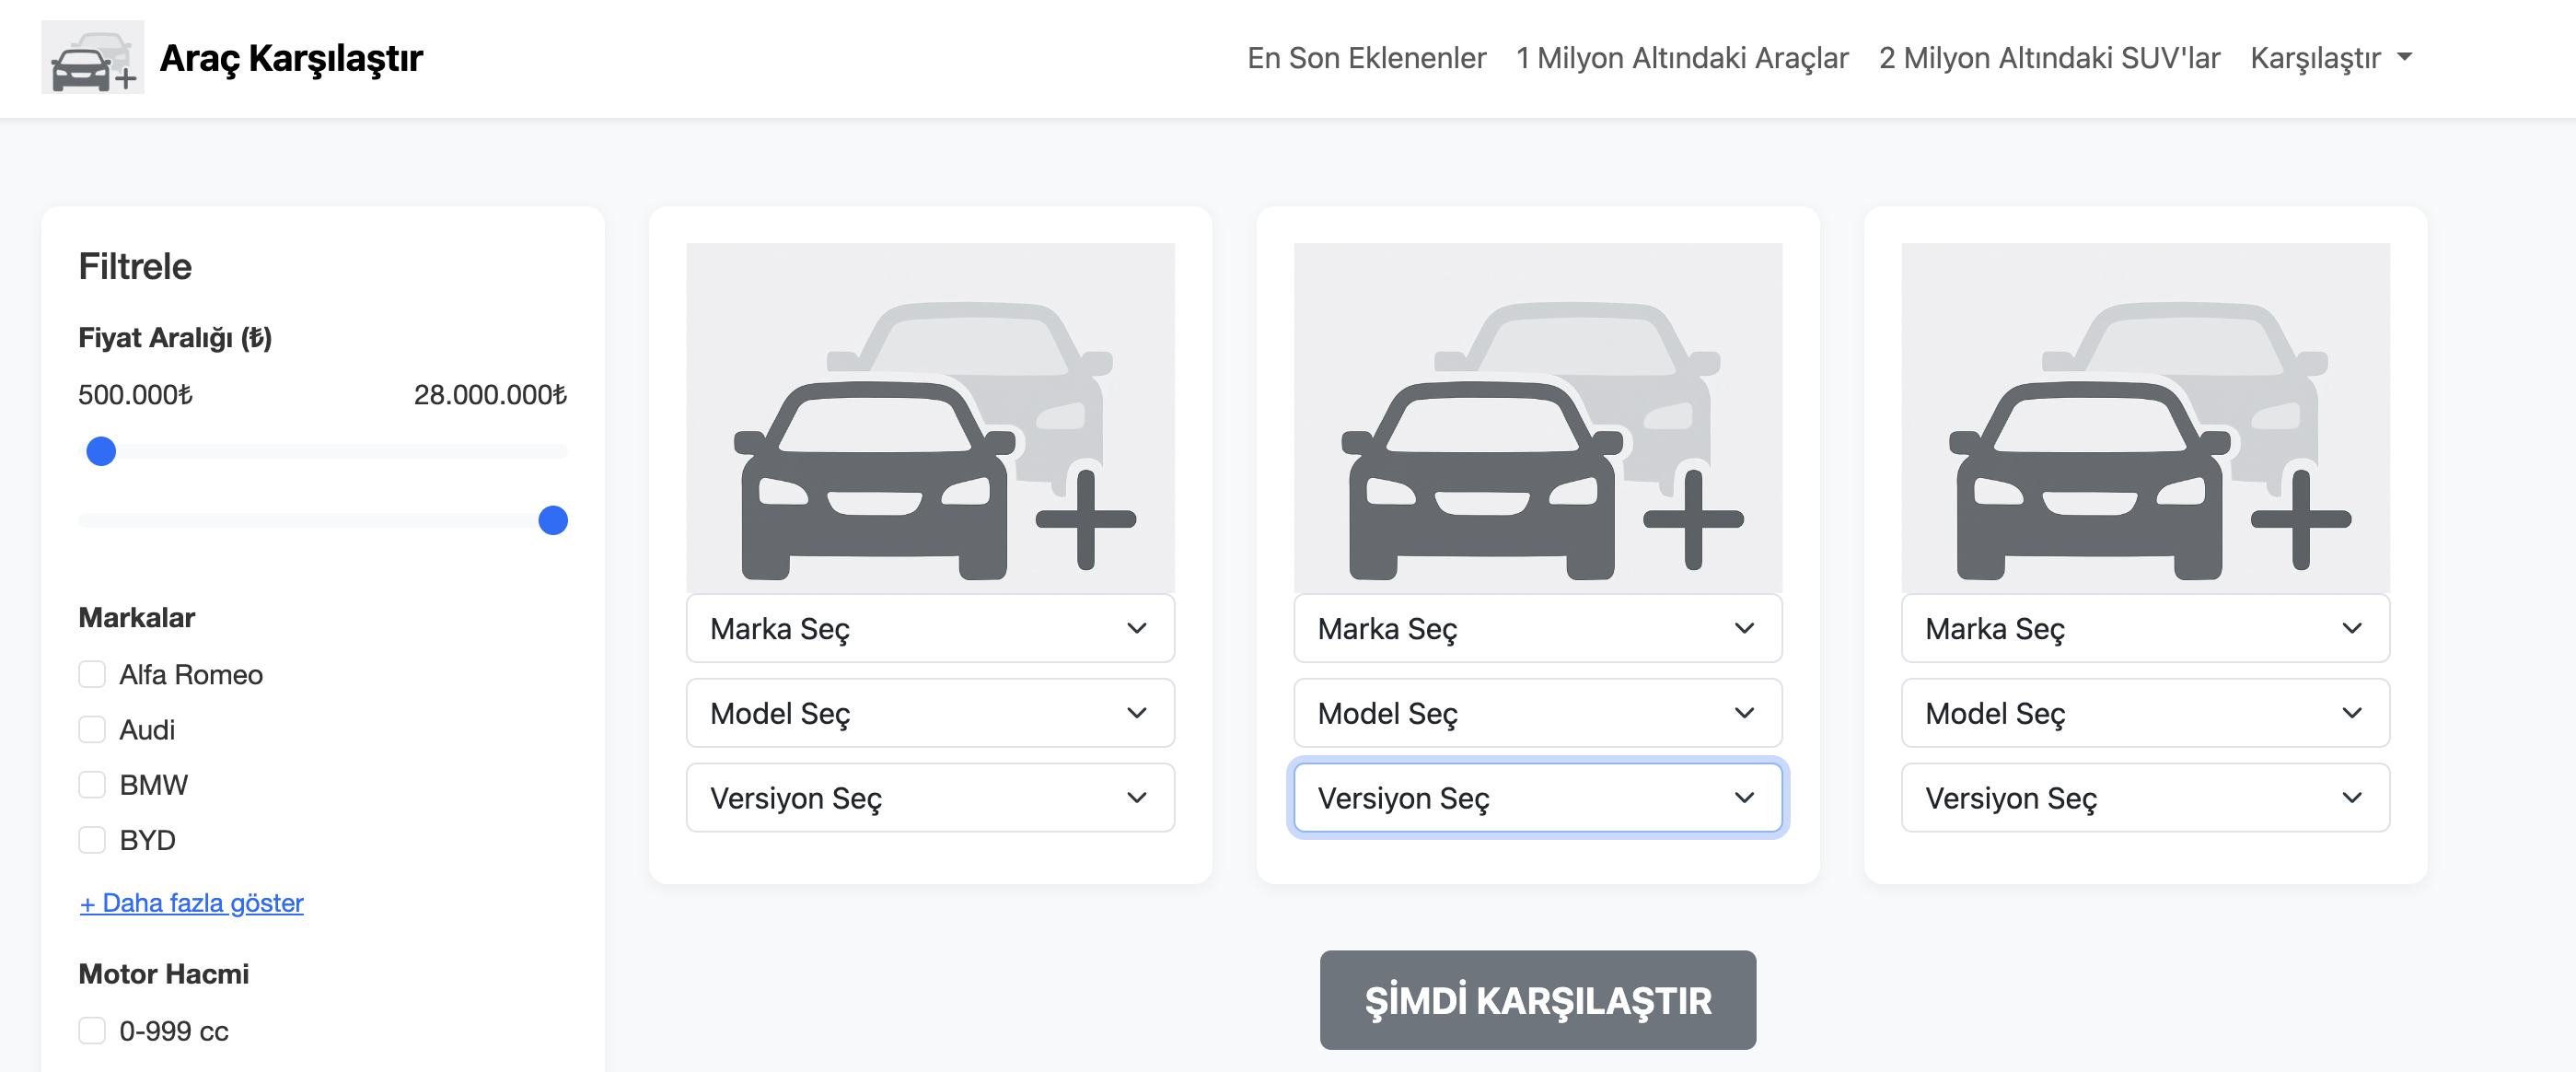The image size is (2576, 1072).
Task: Open En Son Eklenenler menu item
Action: pyautogui.click(x=1366, y=58)
